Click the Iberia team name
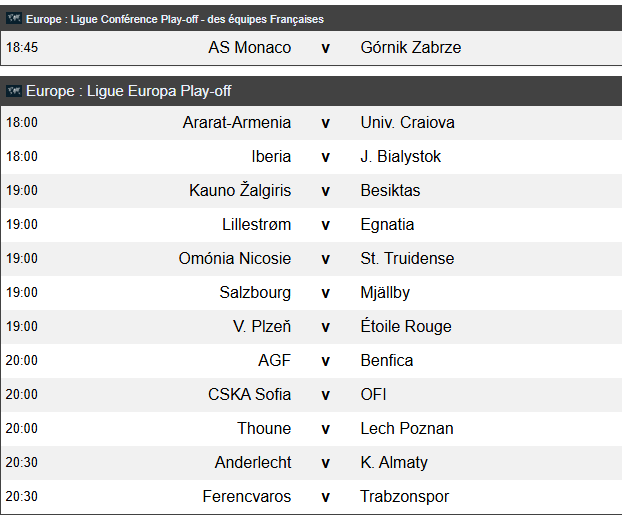The image size is (622, 515). [x=271, y=156]
